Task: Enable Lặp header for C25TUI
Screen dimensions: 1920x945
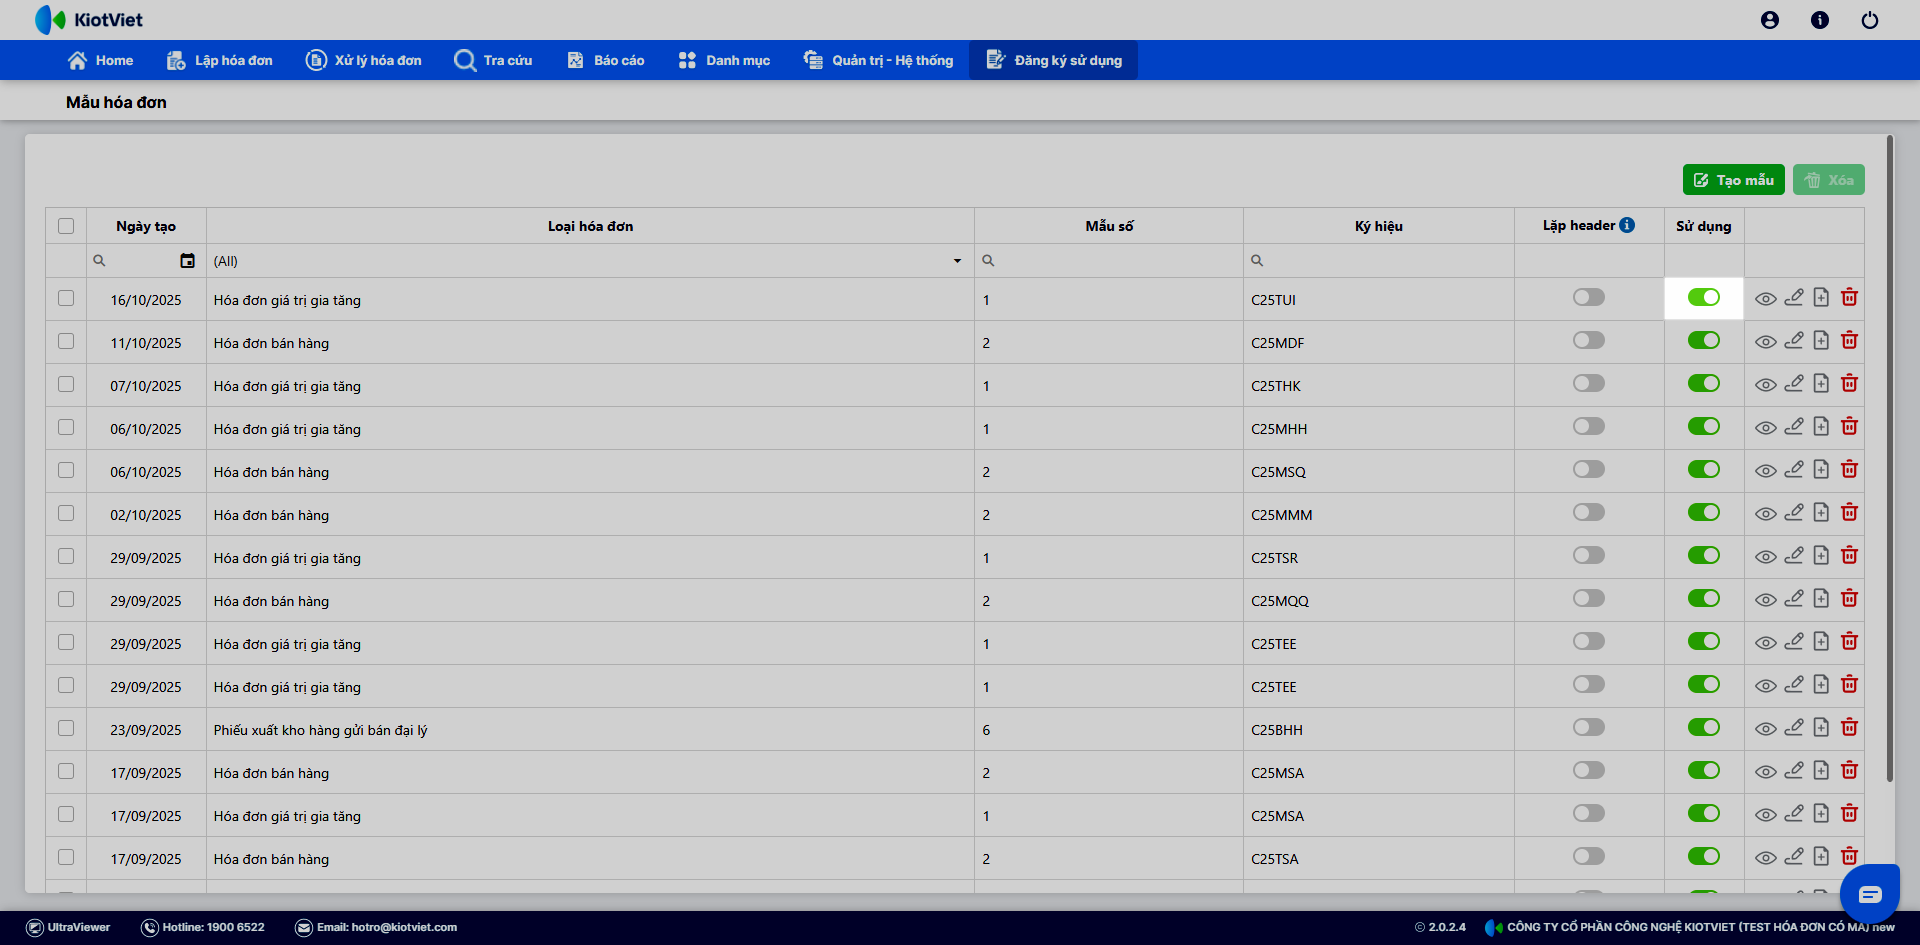Action: tap(1589, 297)
